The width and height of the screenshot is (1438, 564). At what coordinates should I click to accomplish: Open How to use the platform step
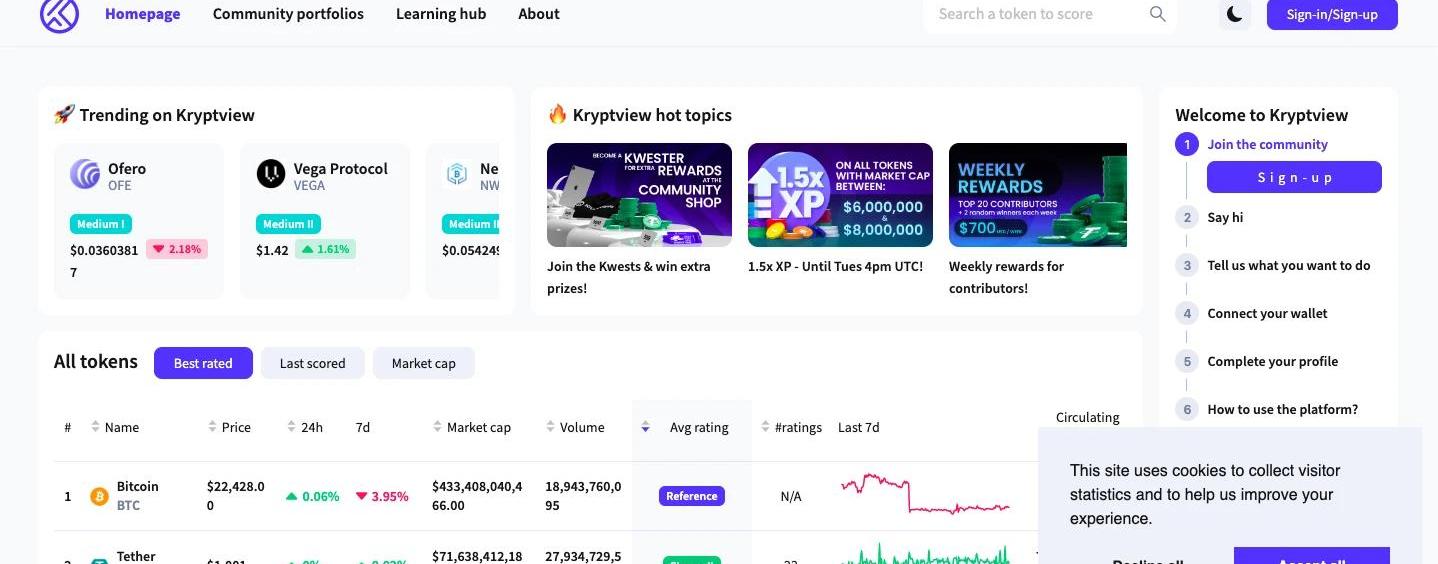point(1282,409)
